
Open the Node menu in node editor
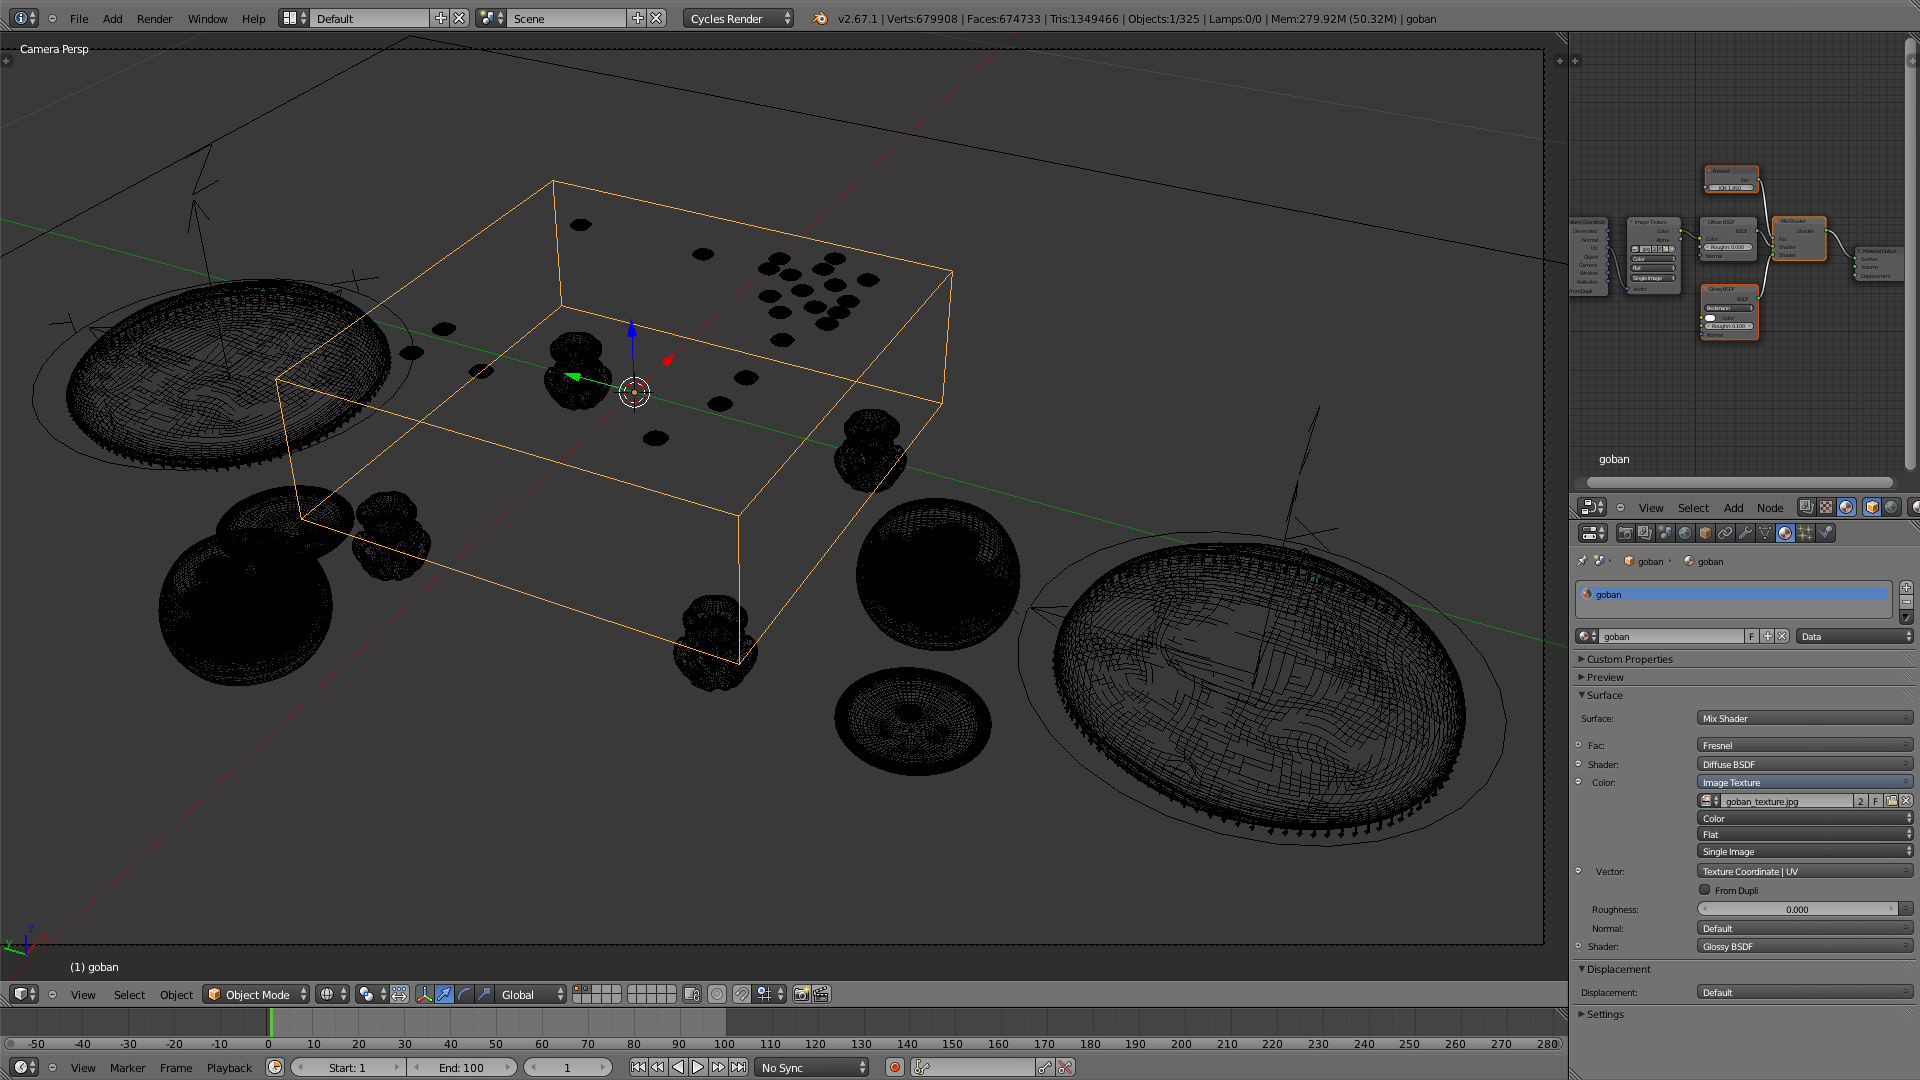(x=1770, y=507)
